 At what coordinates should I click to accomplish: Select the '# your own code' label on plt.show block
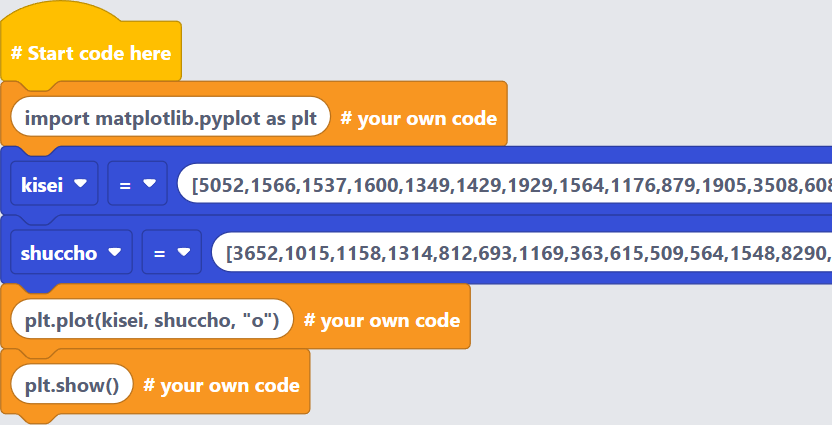[x=221, y=385]
